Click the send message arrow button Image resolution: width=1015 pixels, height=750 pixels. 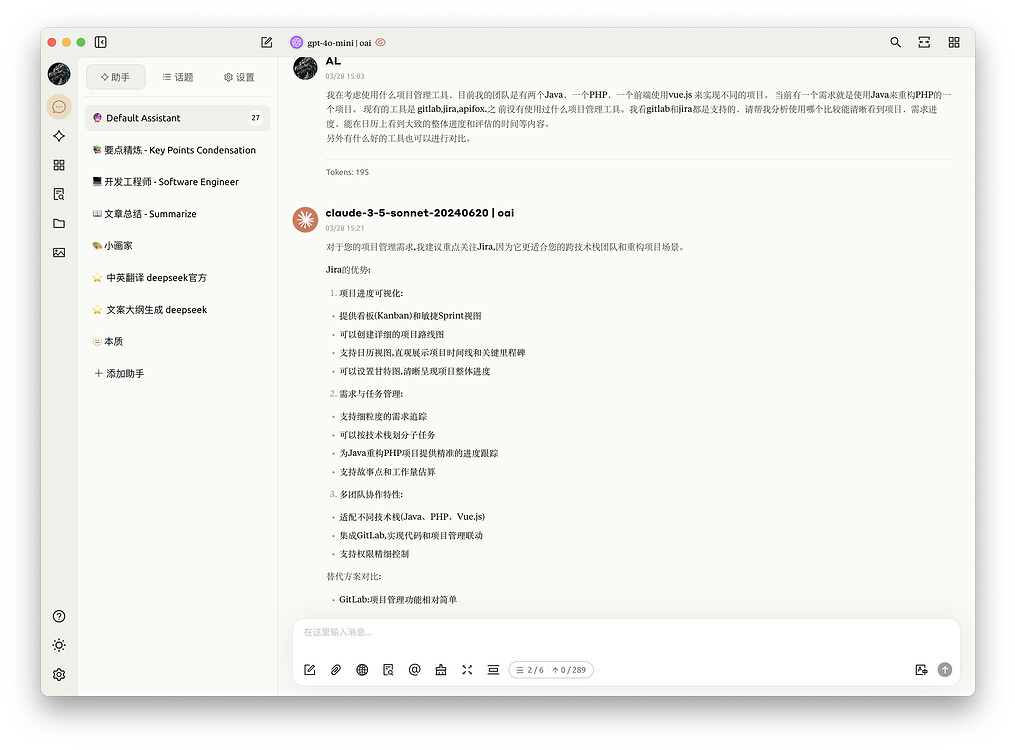[x=945, y=670]
